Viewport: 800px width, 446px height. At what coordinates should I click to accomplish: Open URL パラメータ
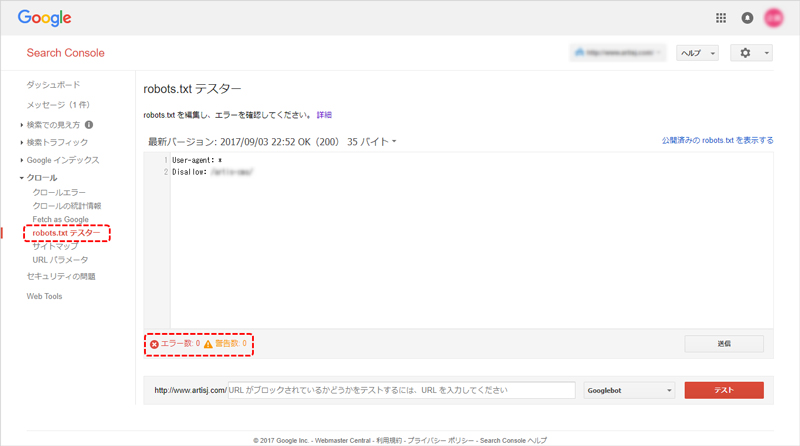[x=60, y=260]
